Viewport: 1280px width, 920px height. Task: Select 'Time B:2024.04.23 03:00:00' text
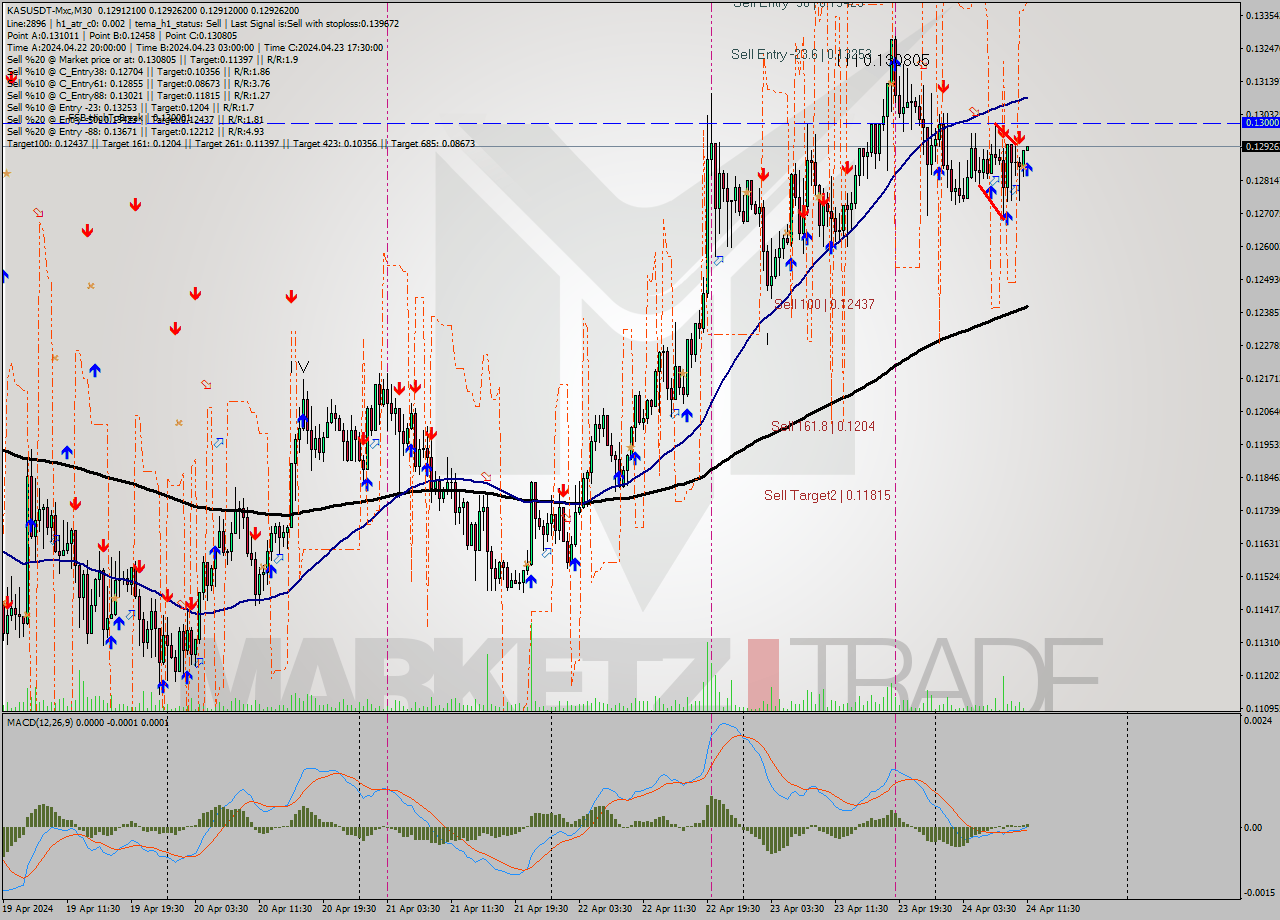(x=193, y=47)
